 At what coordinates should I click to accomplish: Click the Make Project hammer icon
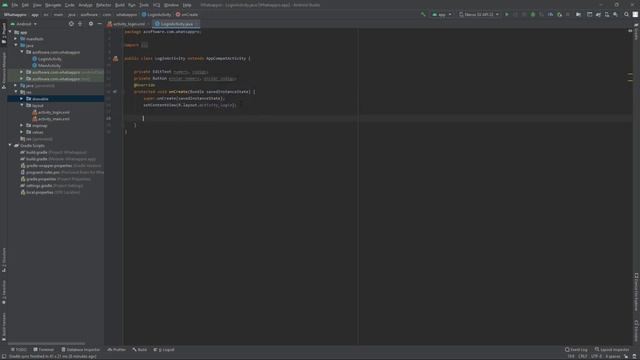pos(423,14)
